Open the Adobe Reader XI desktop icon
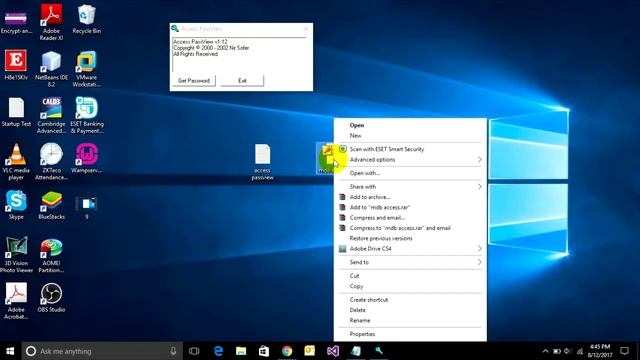The width and height of the screenshot is (640, 360). click(x=51, y=22)
